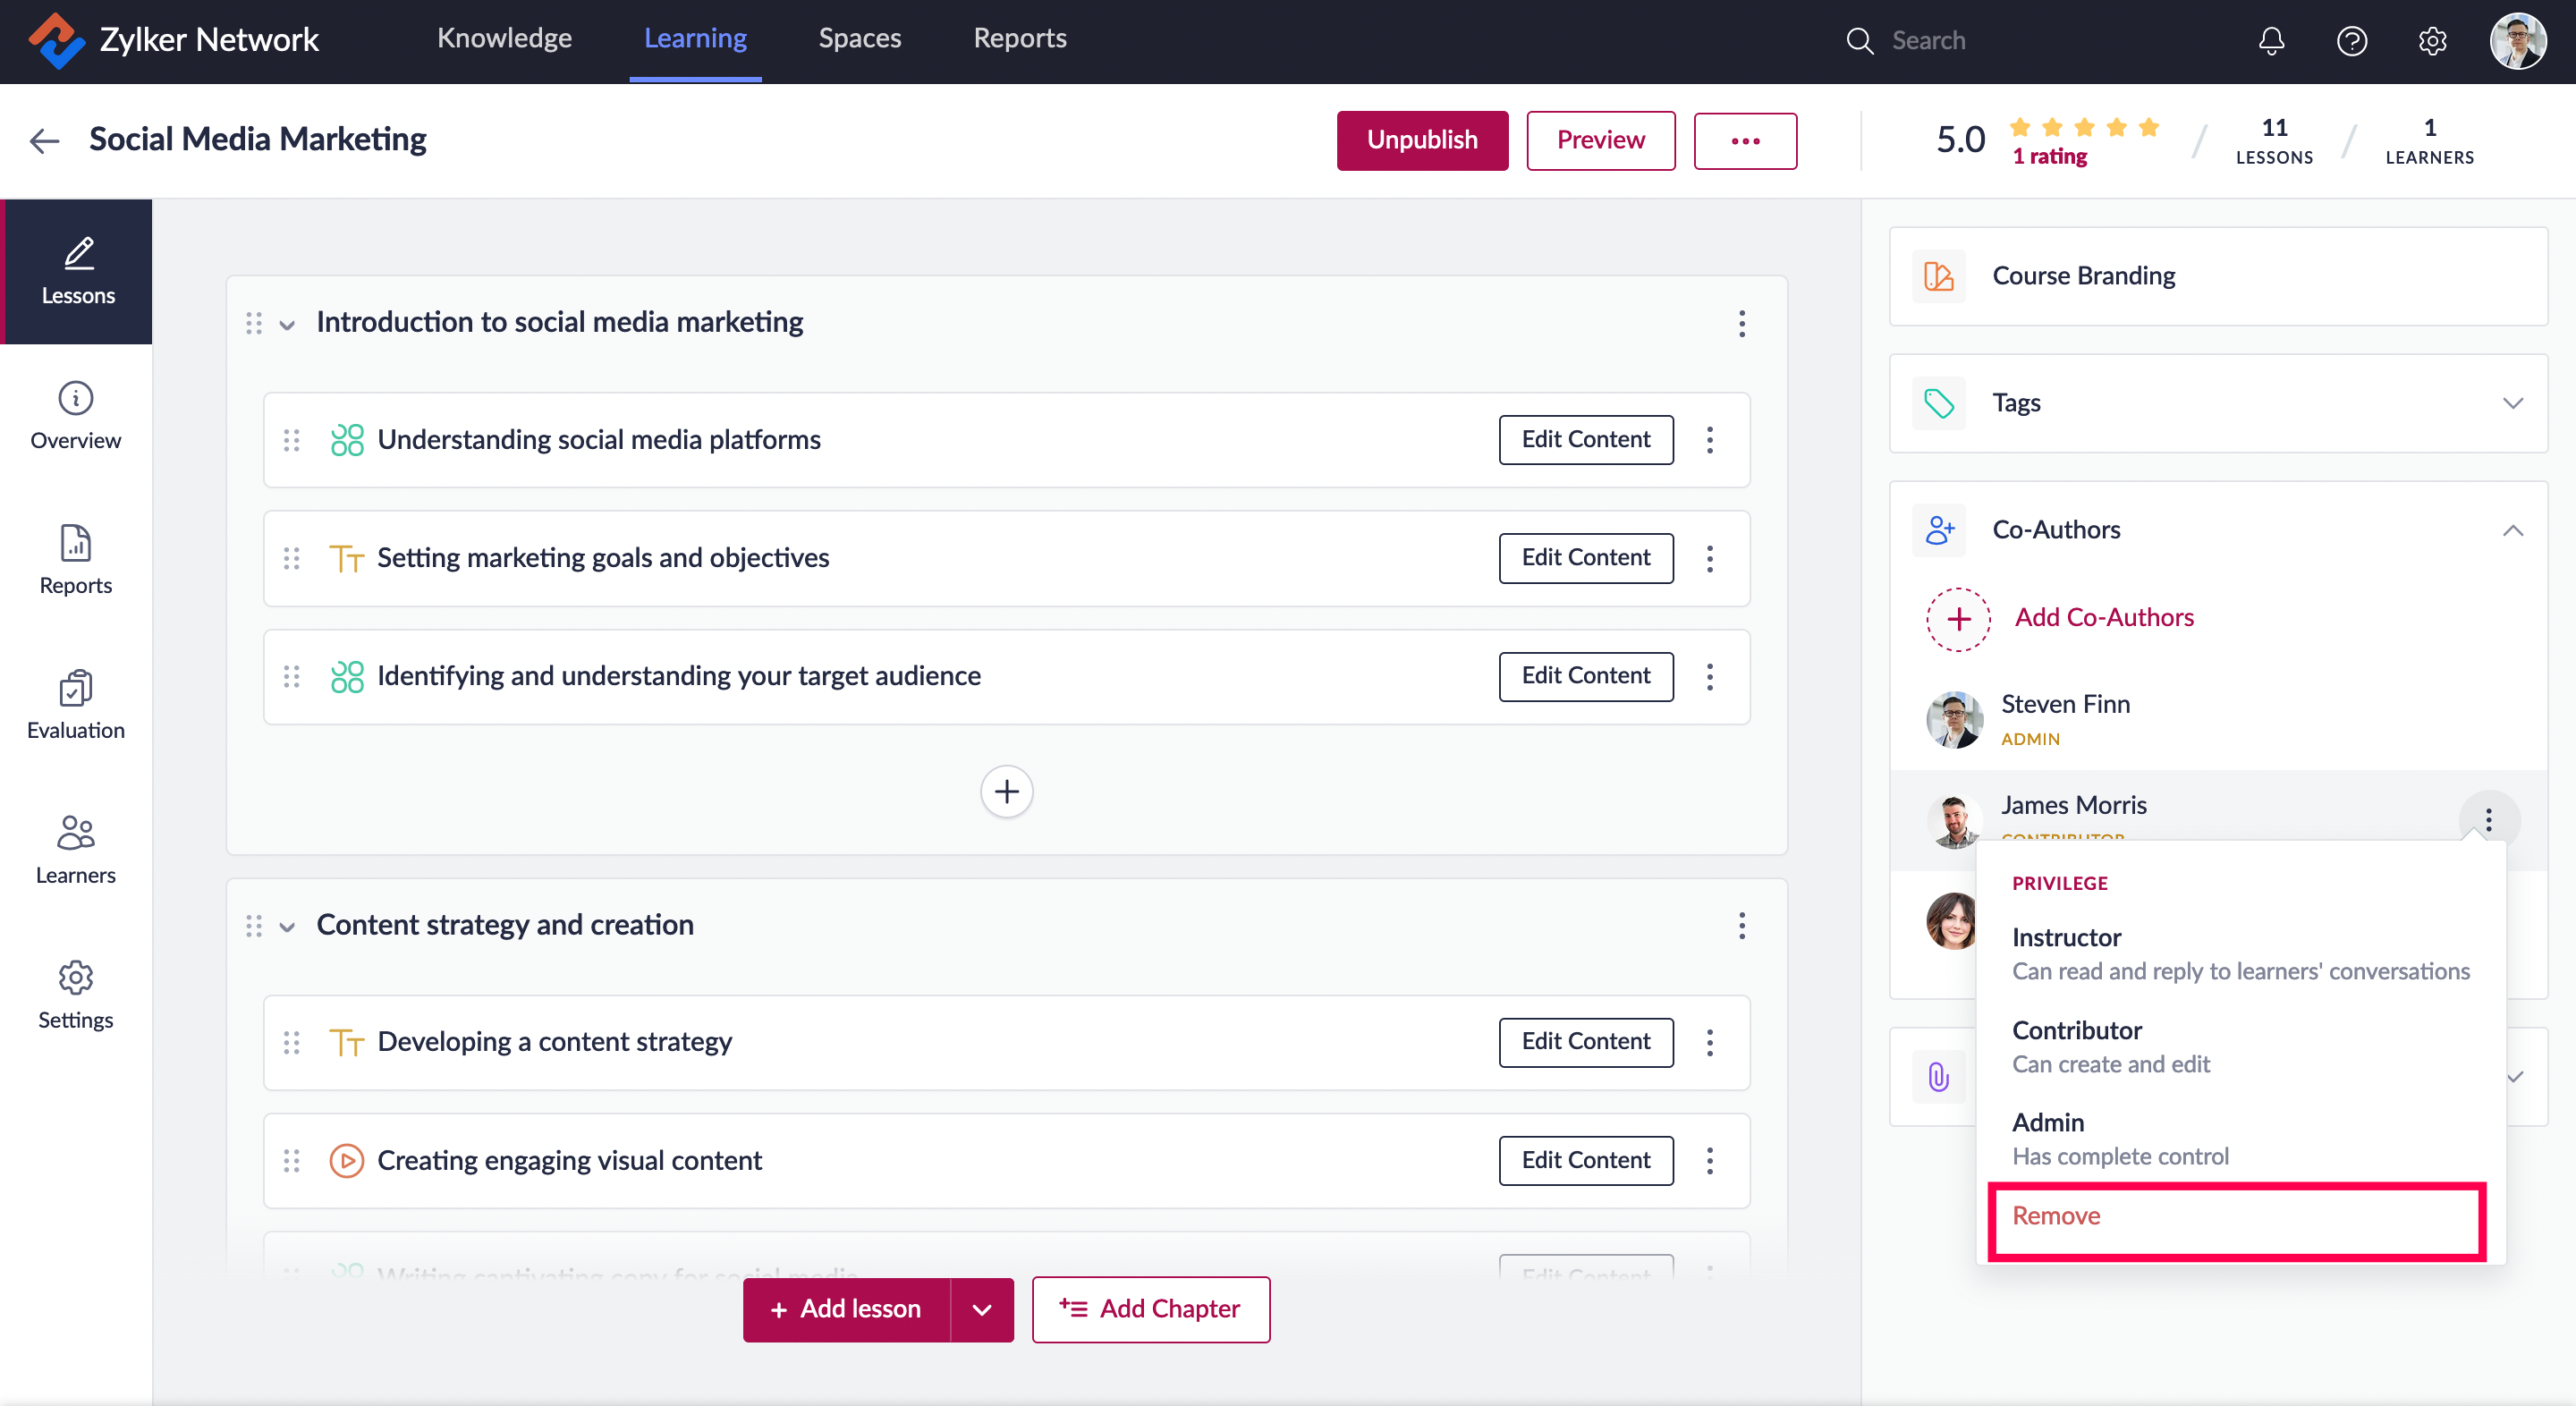
Task: Open the Evaluation sidebar section
Action: pos(76,705)
